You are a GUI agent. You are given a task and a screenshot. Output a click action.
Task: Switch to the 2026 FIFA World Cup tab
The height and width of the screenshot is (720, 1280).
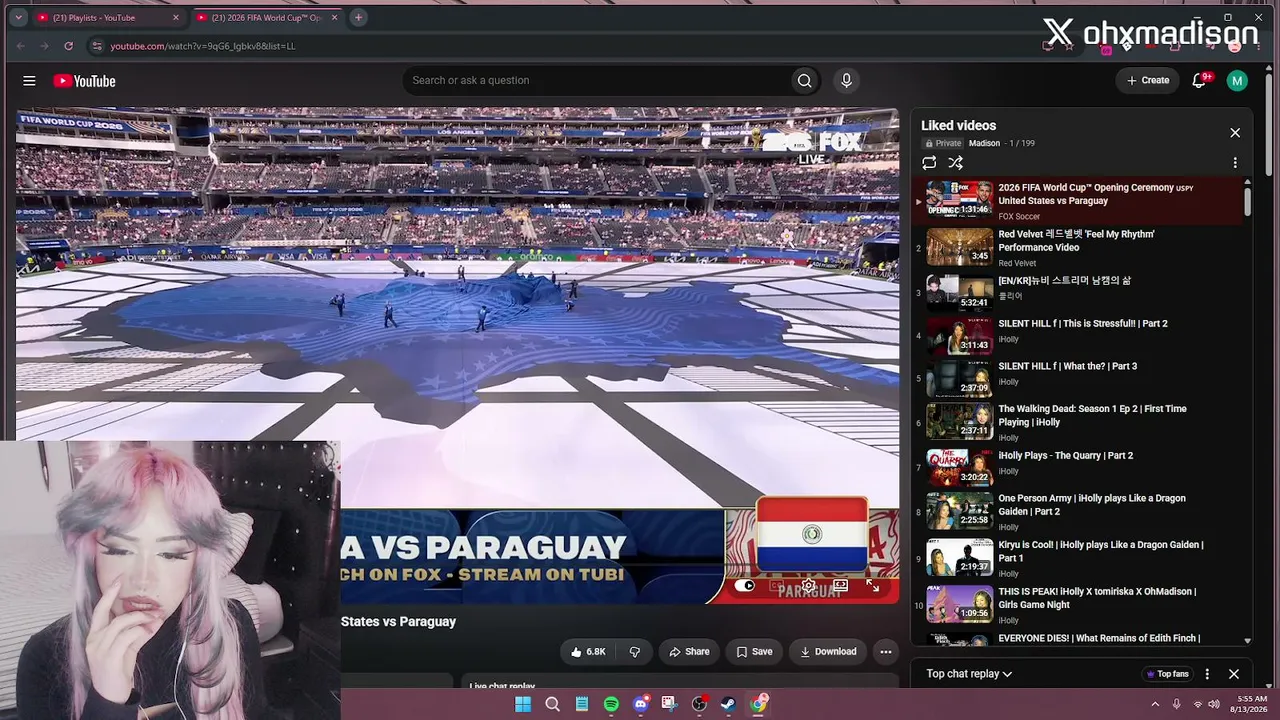tap(267, 17)
